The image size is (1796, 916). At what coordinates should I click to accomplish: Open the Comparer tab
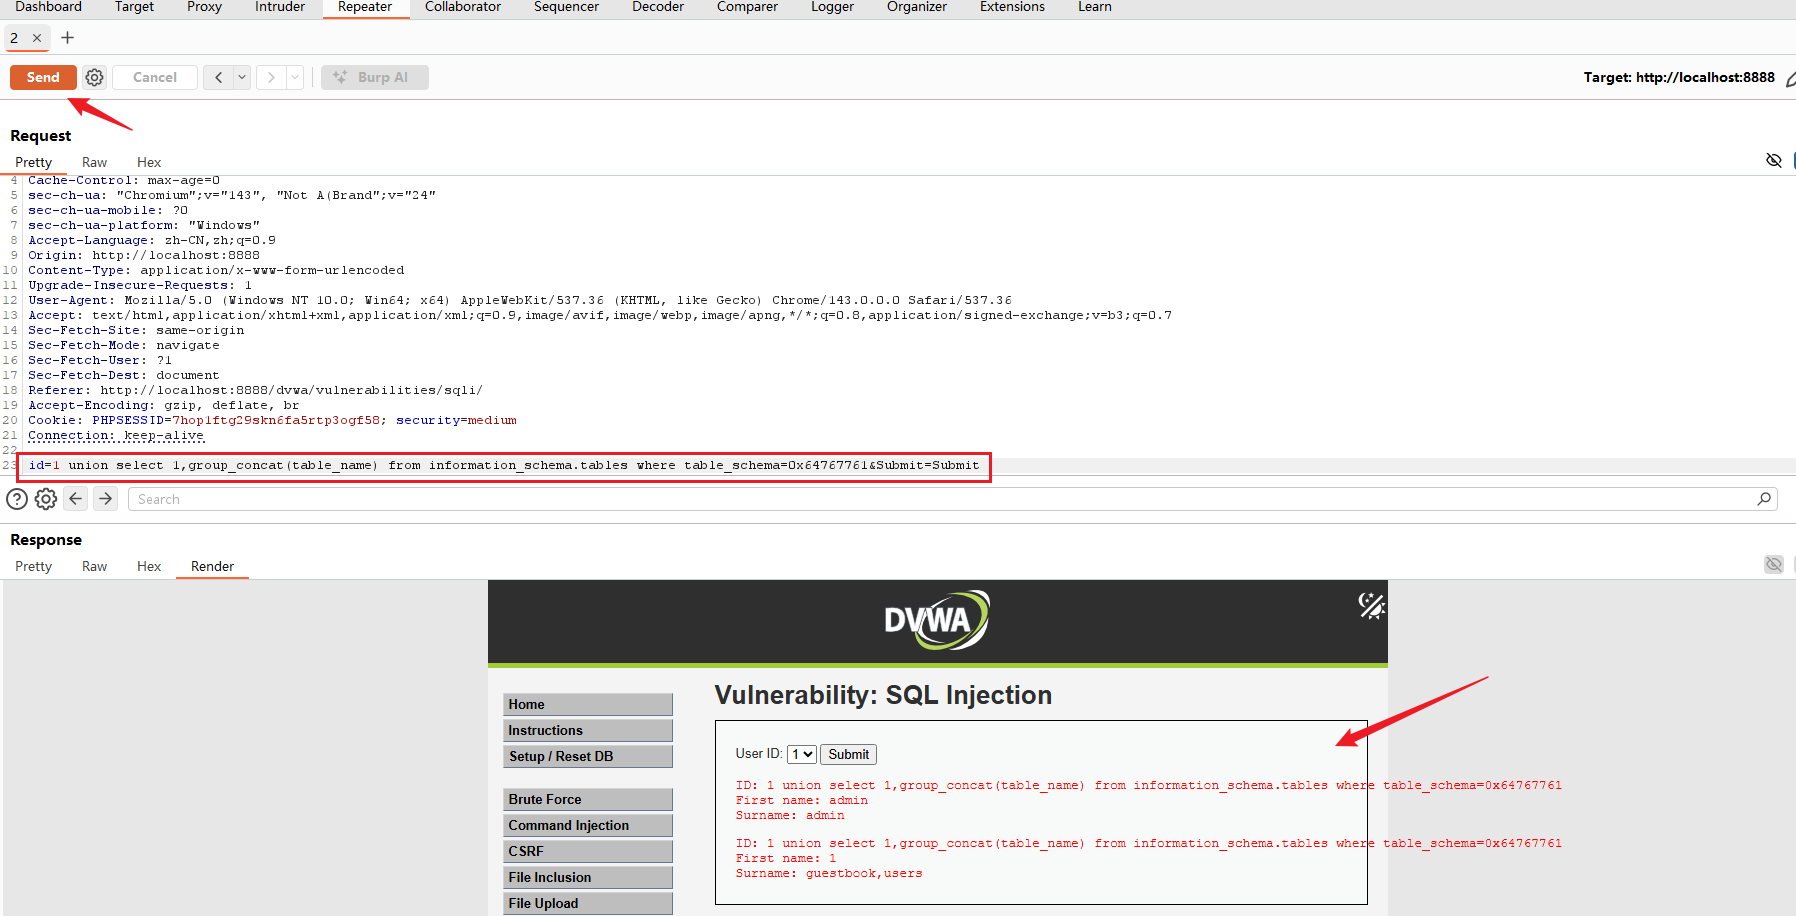pos(747,7)
